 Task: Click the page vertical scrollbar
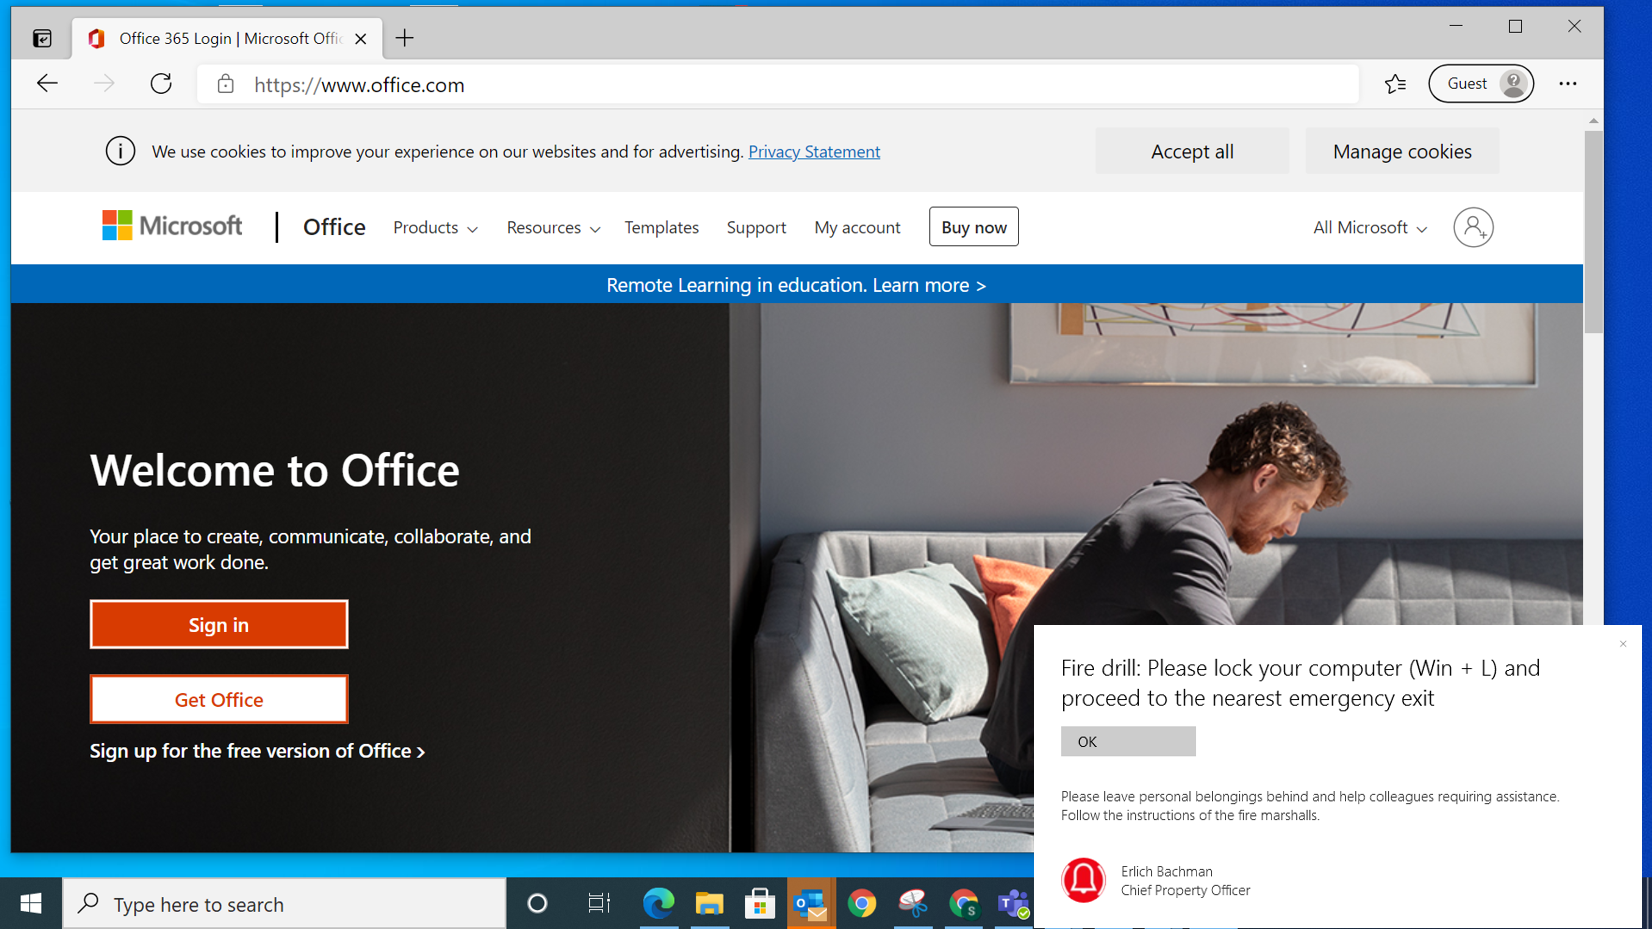(1593, 230)
